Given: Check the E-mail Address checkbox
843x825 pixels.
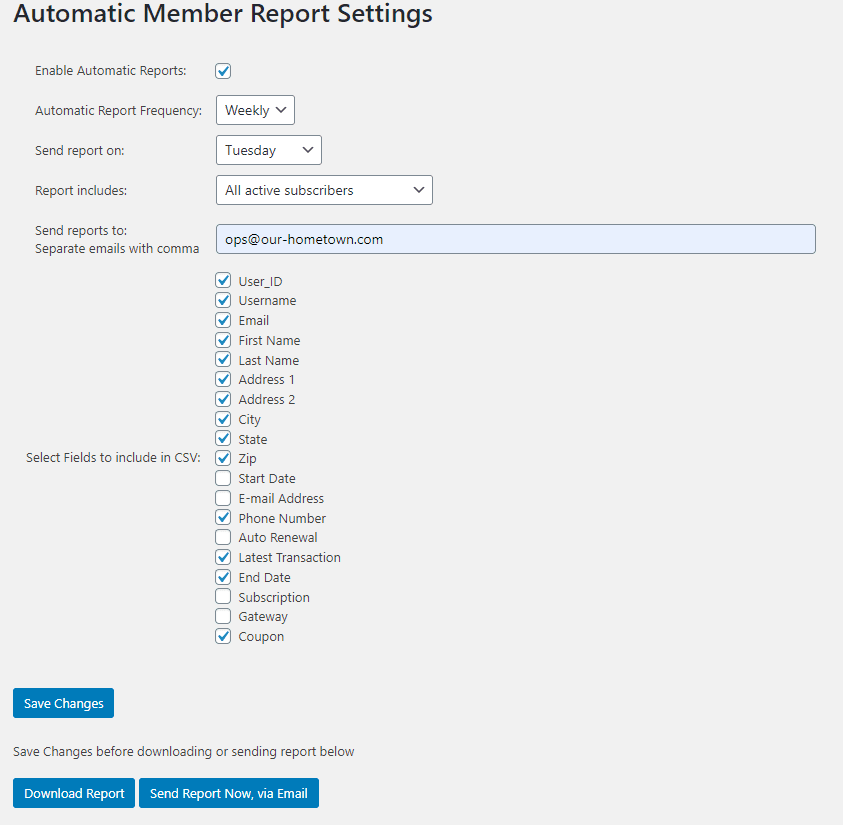Looking at the screenshot, I should pyautogui.click(x=223, y=498).
